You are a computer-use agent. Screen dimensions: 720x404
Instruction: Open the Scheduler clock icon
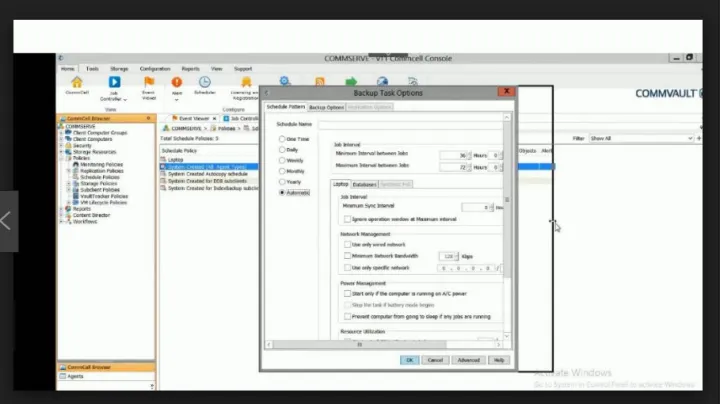205,83
